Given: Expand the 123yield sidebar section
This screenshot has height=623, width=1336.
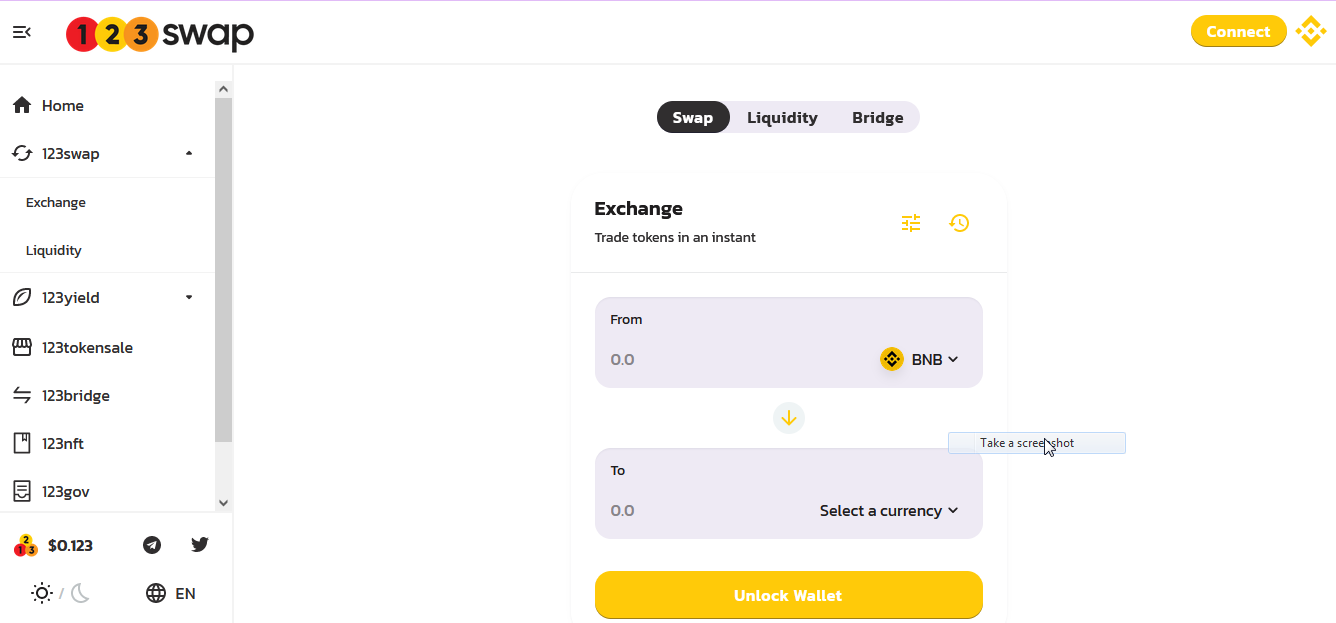Looking at the screenshot, I should click(x=189, y=298).
